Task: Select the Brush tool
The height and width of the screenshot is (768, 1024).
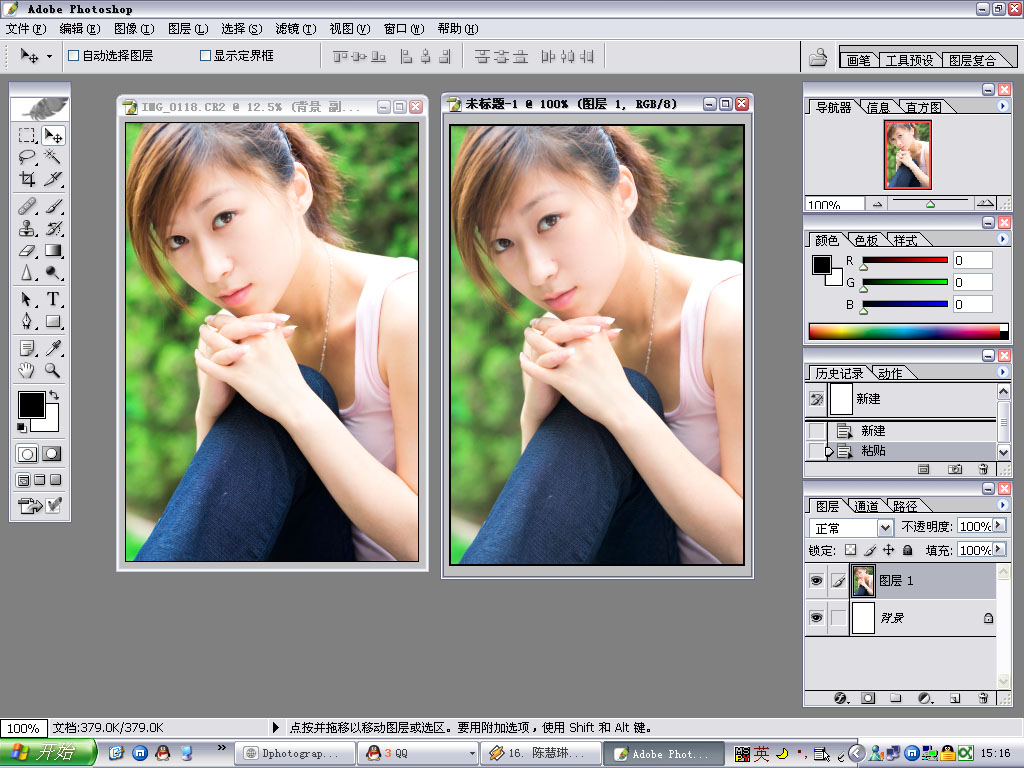Action: point(53,206)
